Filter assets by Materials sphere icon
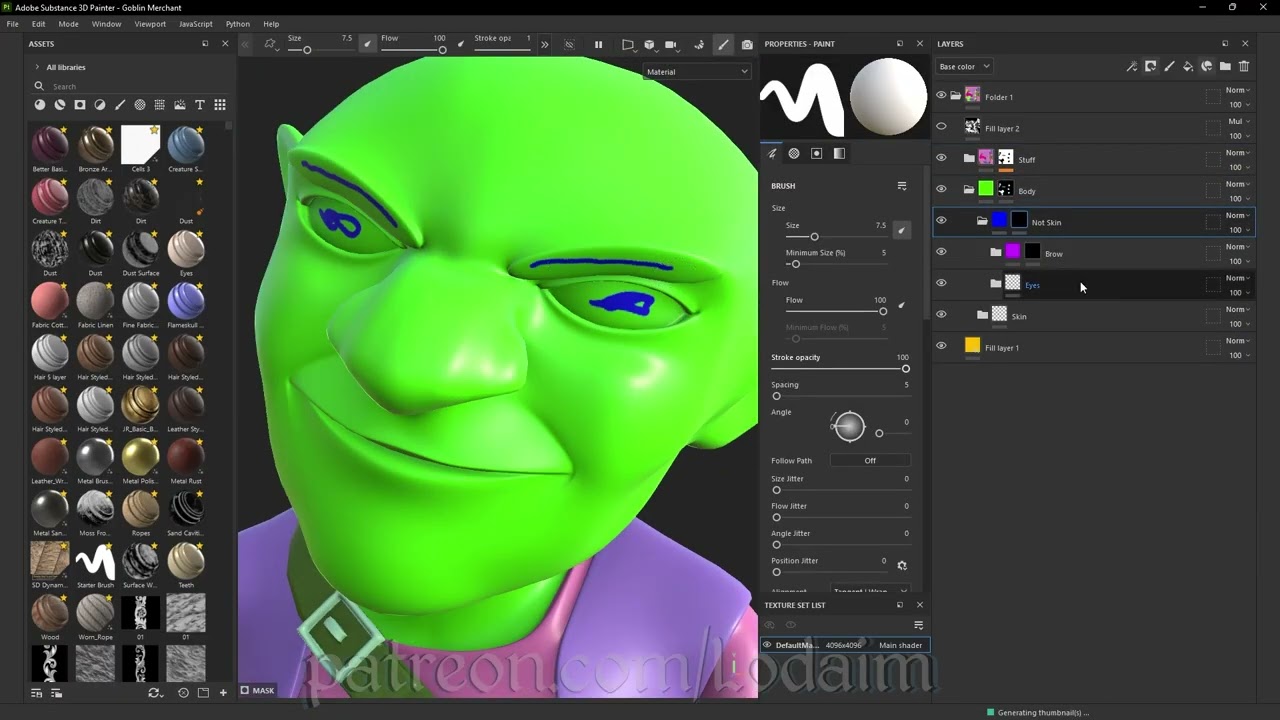The image size is (1280, 720). pyautogui.click(x=40, y=105)
